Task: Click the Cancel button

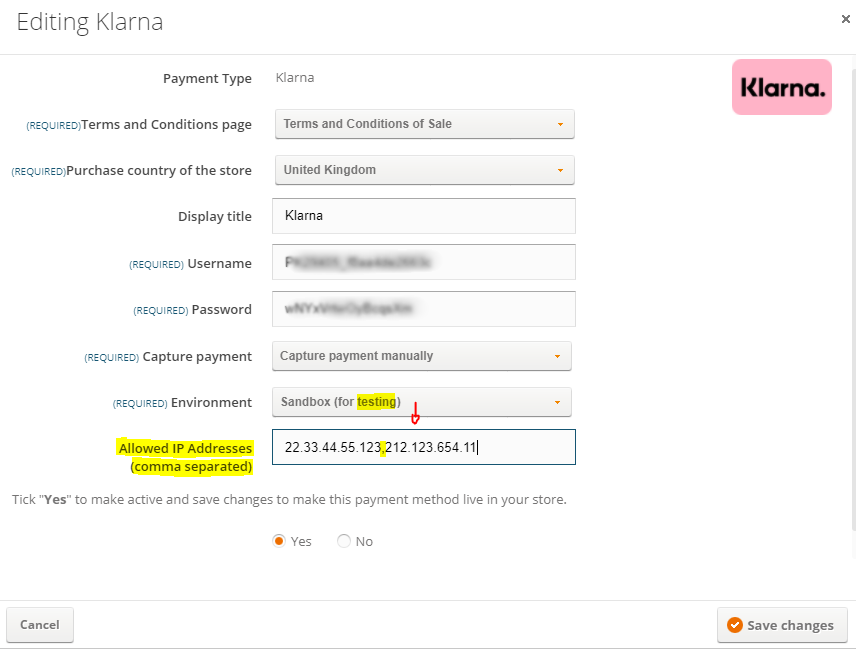Action: point(40,624)
